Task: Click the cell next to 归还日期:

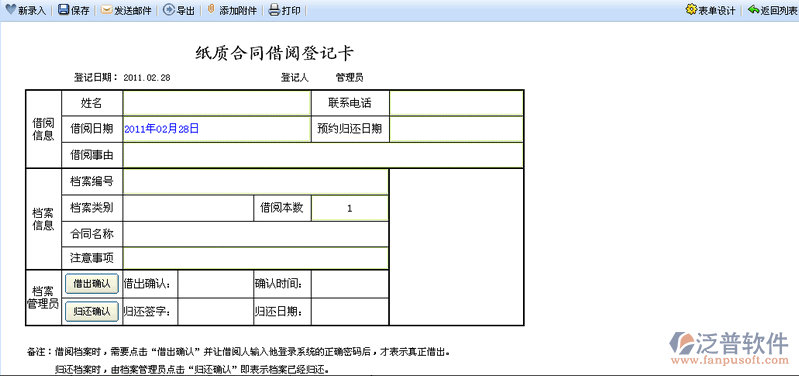Action: click(350, 312)
